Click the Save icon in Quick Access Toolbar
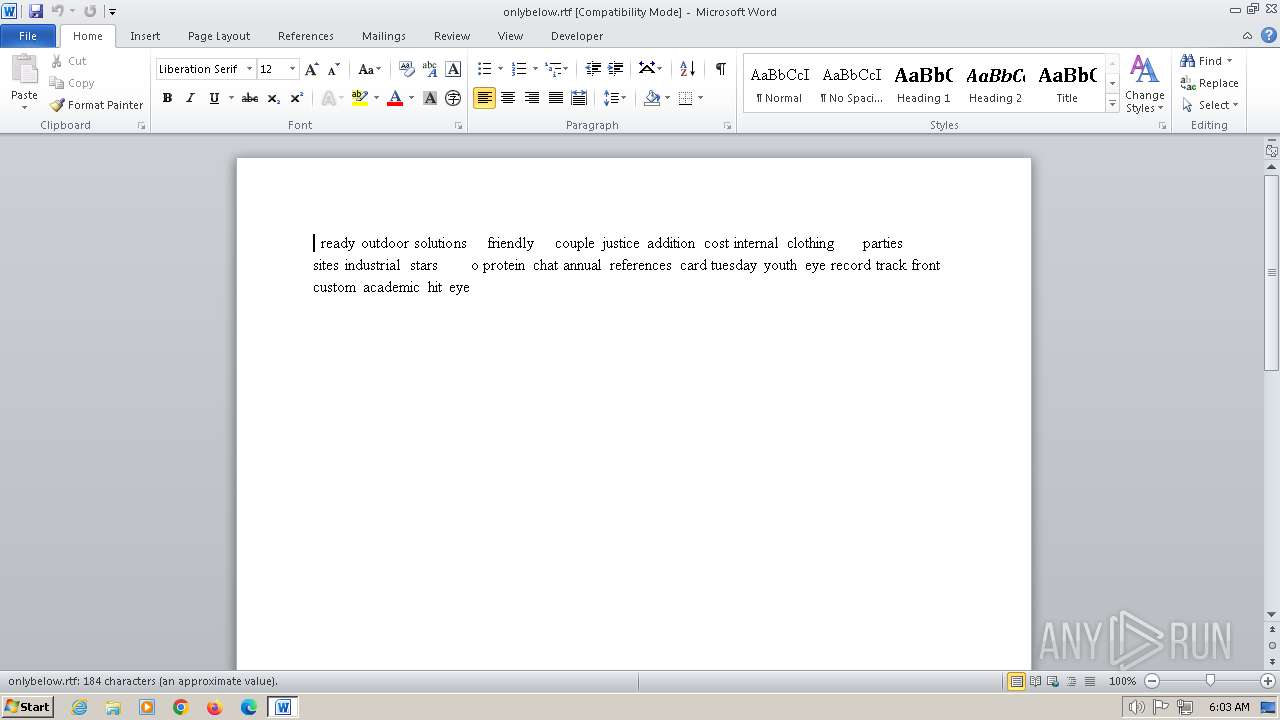The width and height of the screenshot is (1280, 720). (36, 11)
